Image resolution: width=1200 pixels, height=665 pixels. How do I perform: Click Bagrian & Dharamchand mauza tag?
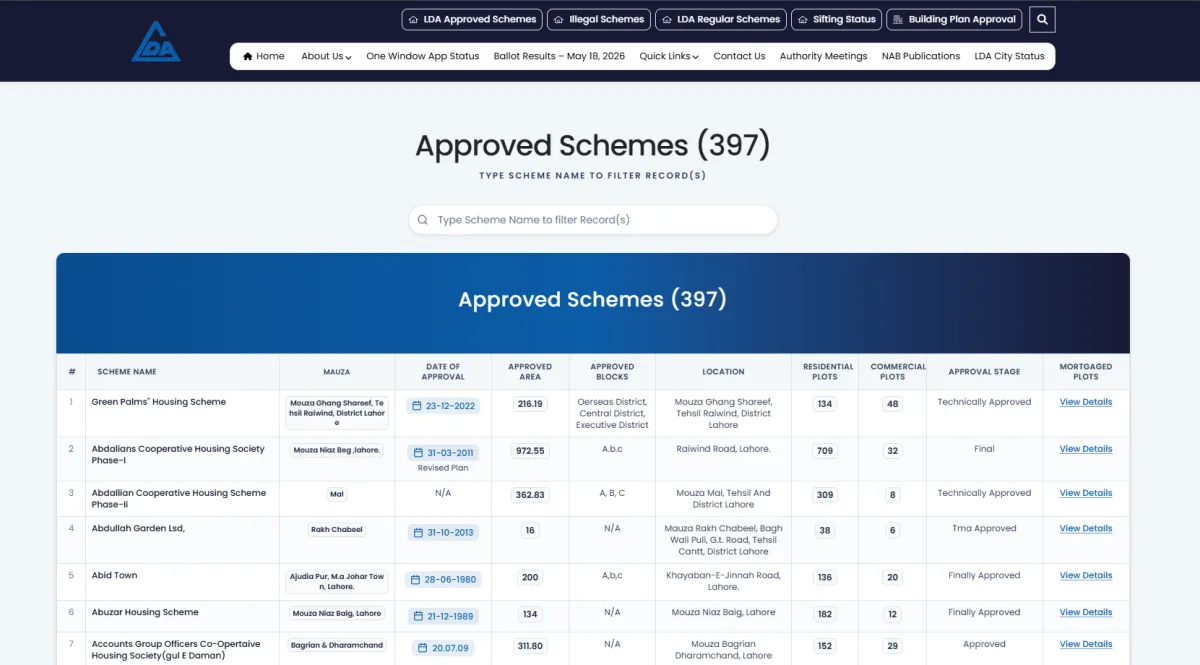point(337,646)
